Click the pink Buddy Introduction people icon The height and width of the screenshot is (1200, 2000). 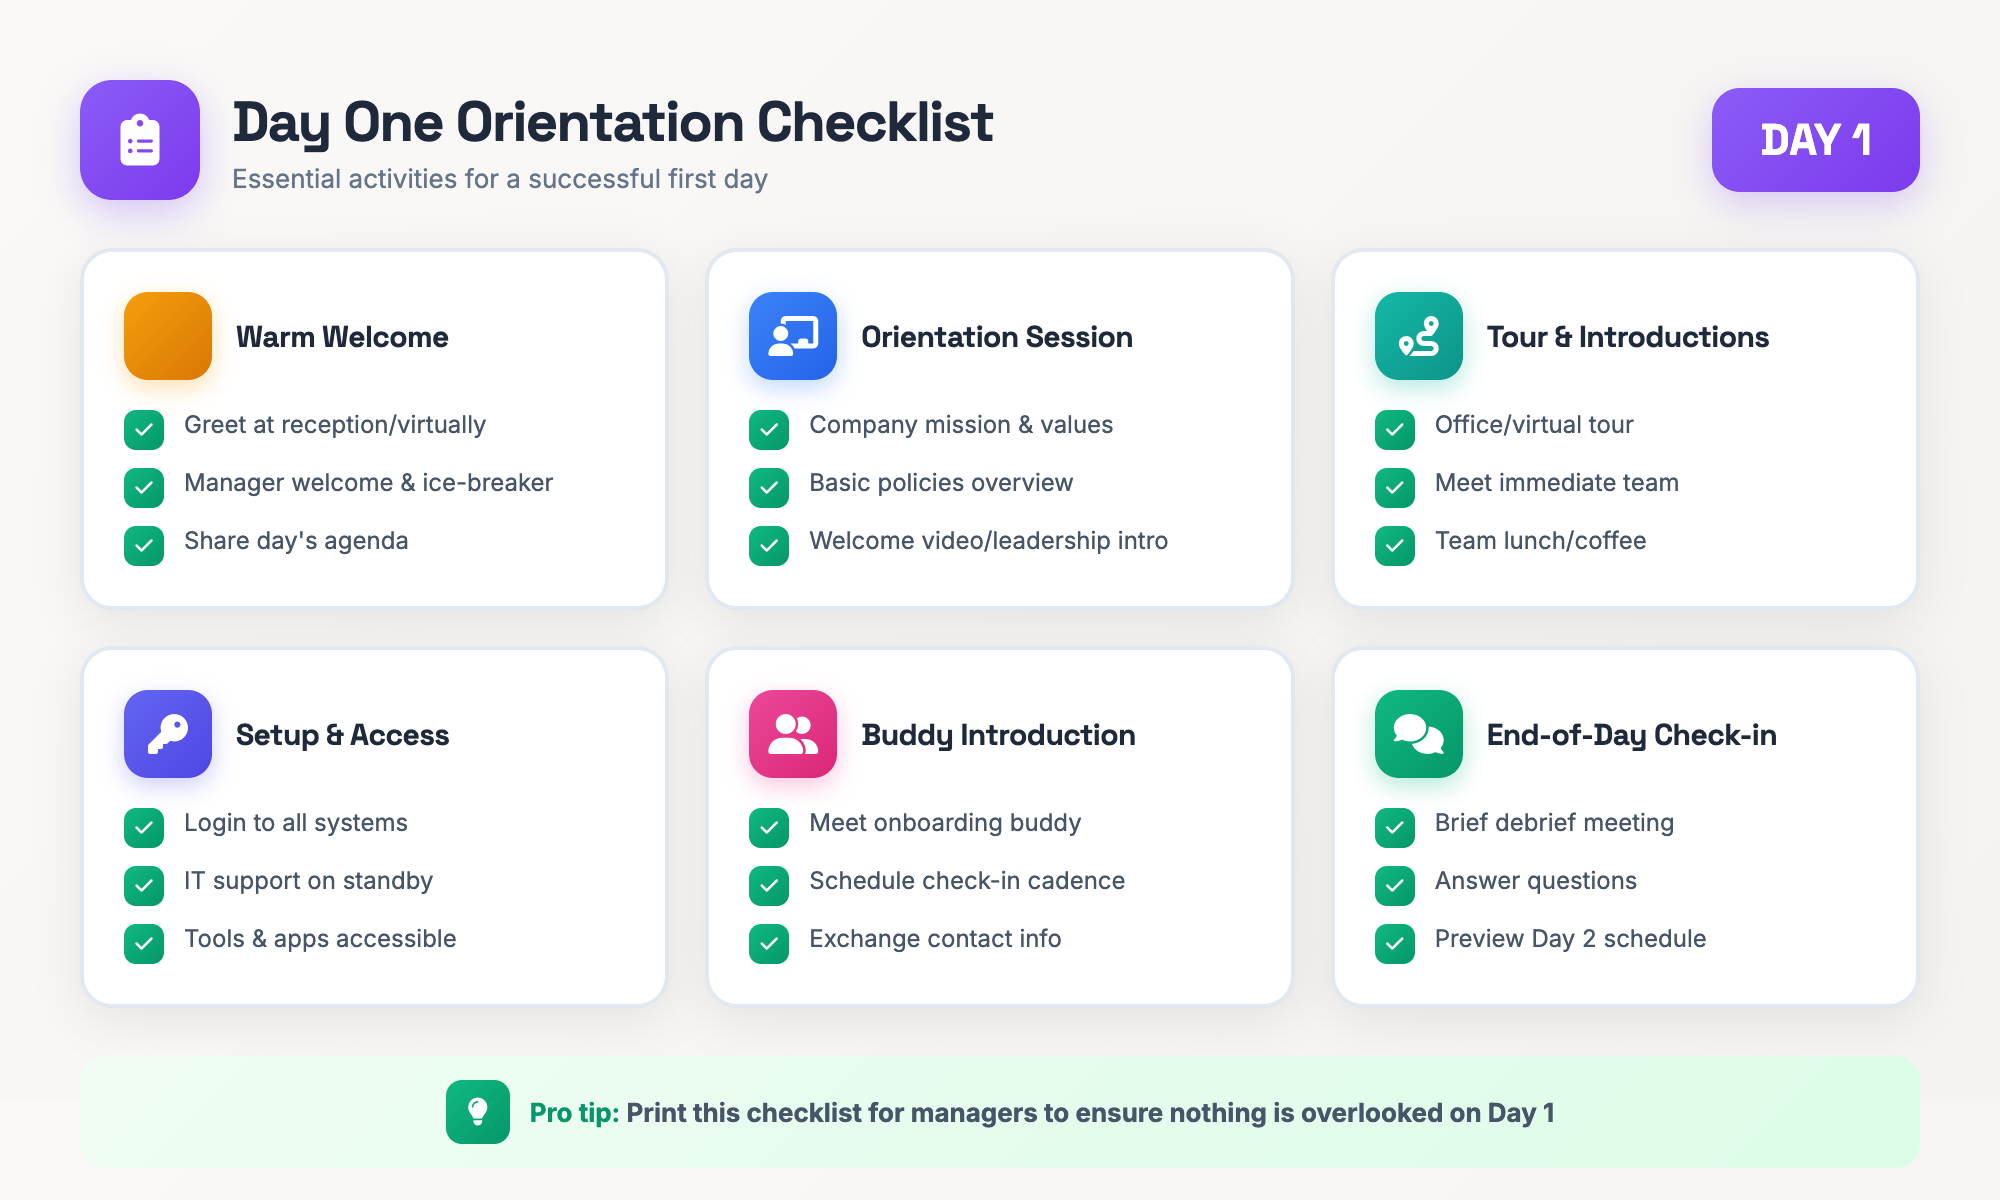click(793, 734)
